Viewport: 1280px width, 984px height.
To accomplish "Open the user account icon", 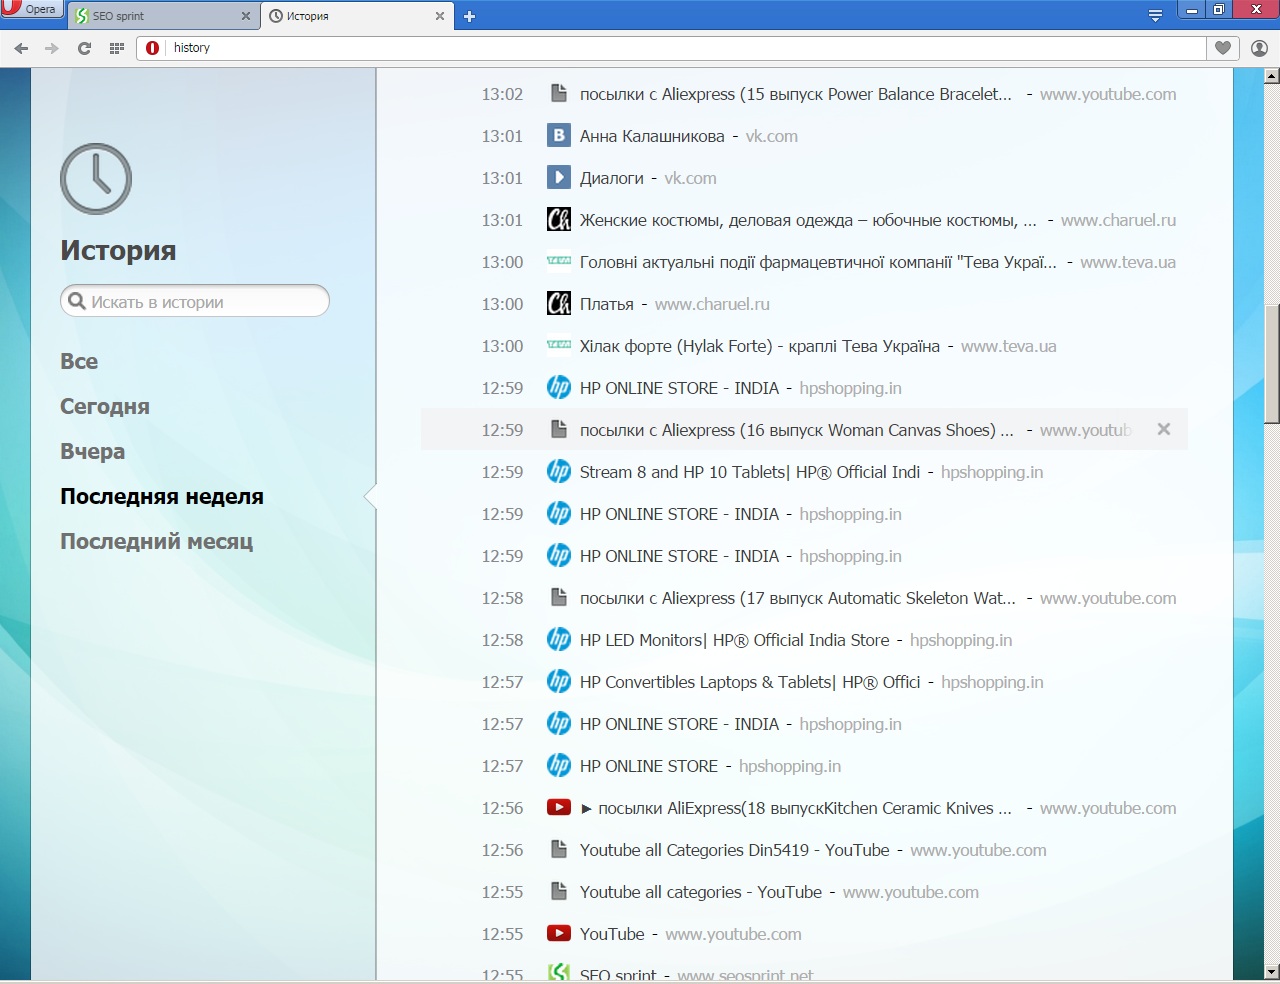I will pyautogui.click(x=1259, y=48).
